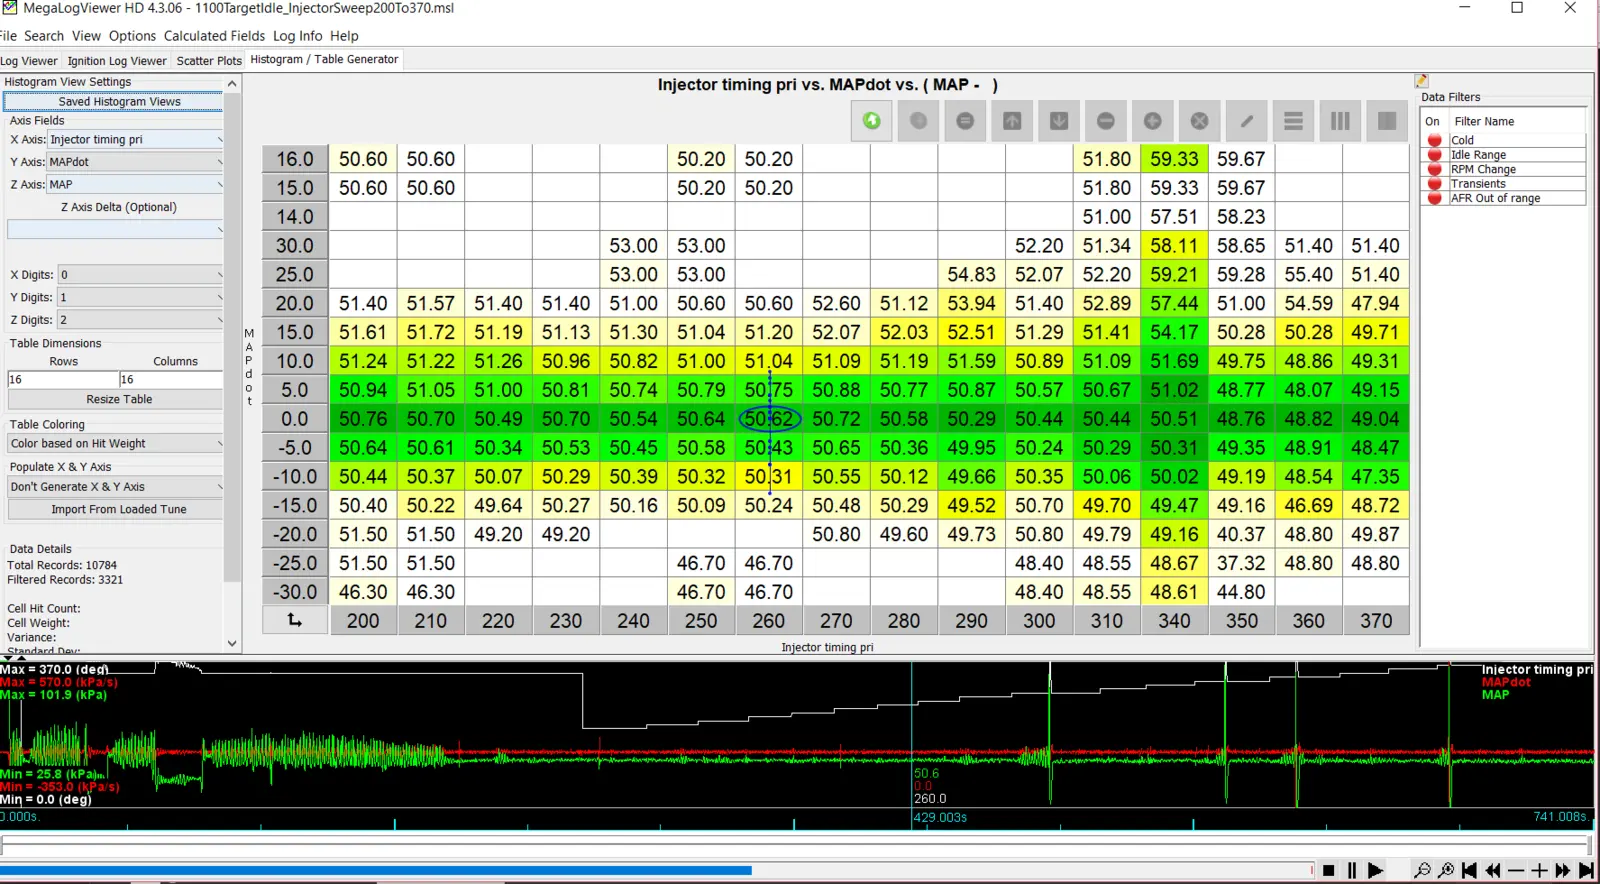The width and height of the screenshot is (1600, 884).
Task: Open the Log Info menu
Action: pyautogui.click(x=297, y=36)
